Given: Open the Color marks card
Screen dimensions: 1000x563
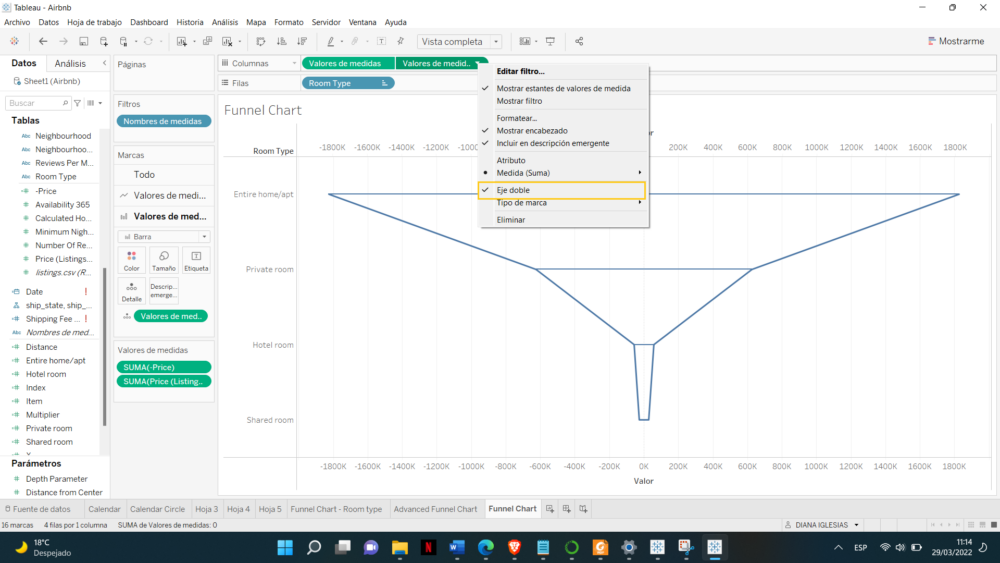Looking at the screenshot, I should coord(132,260).
